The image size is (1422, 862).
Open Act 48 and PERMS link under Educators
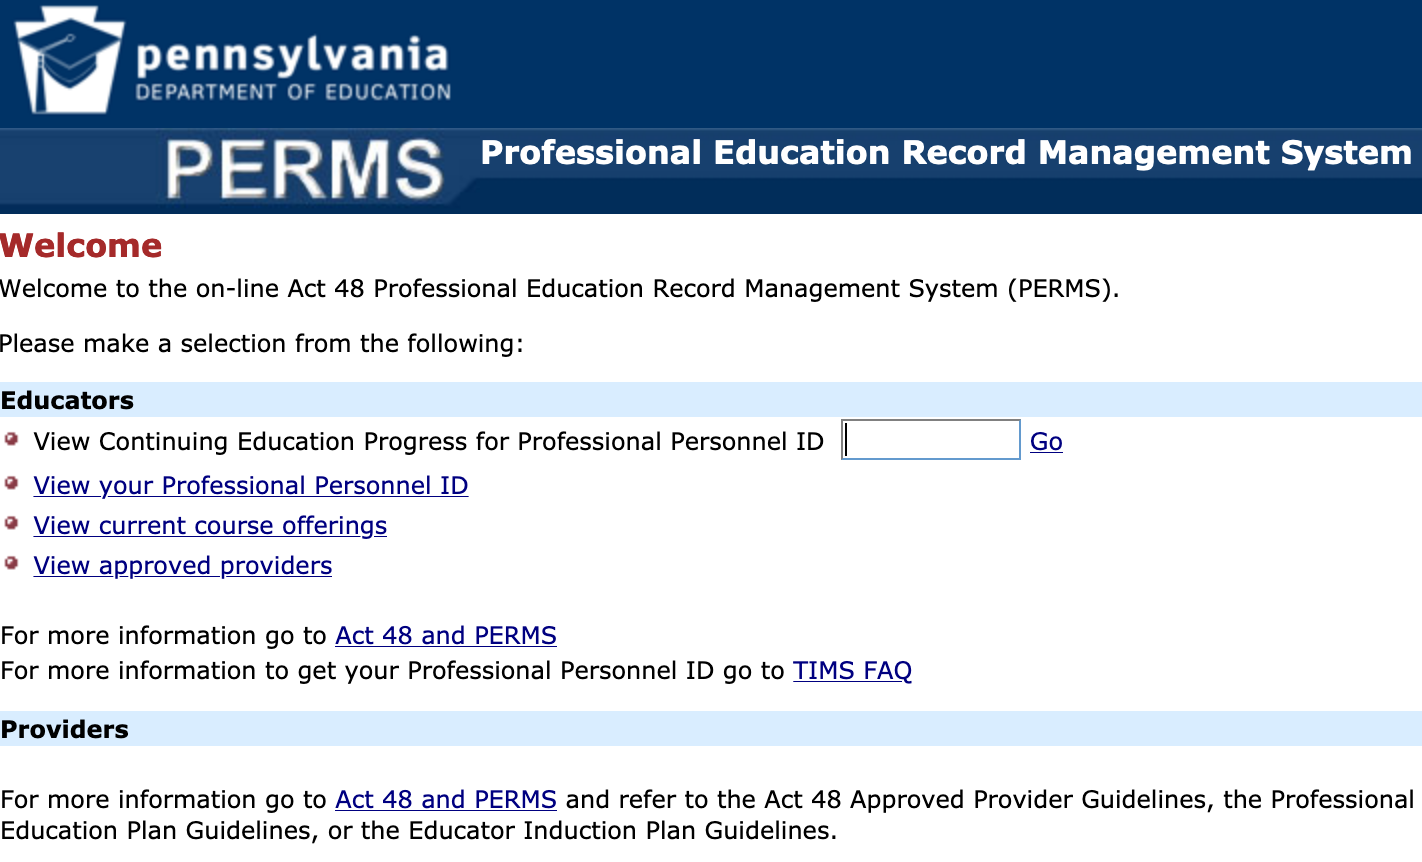446,636
